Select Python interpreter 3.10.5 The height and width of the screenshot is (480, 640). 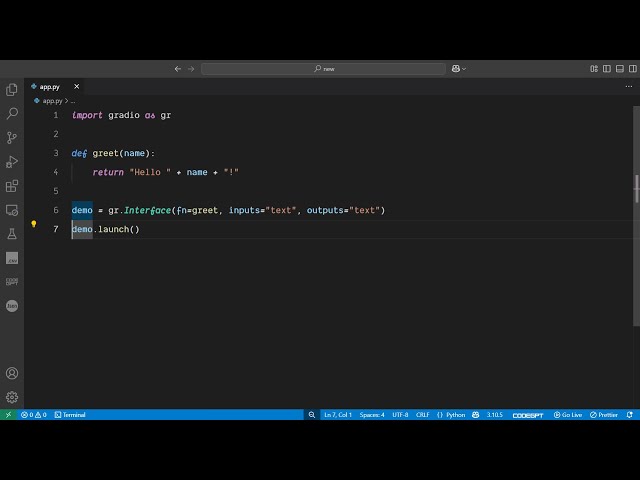coord(494,415)
